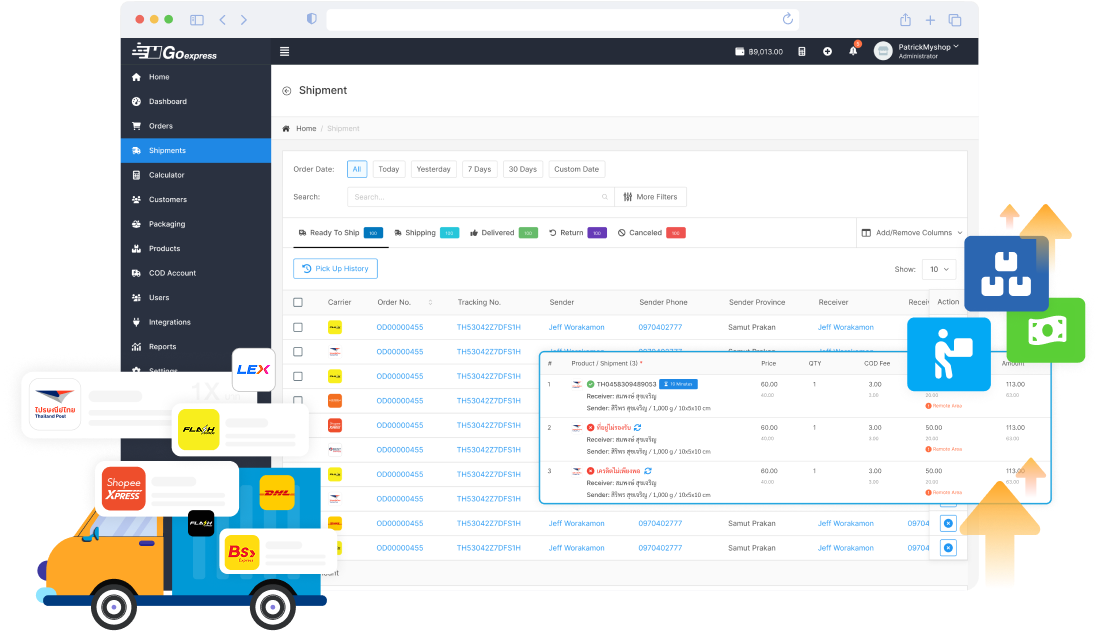The width and height of the screenshot is (1099, 632).
Task: Open a new browser tab with plus icon
Action: tap(930, 20)
